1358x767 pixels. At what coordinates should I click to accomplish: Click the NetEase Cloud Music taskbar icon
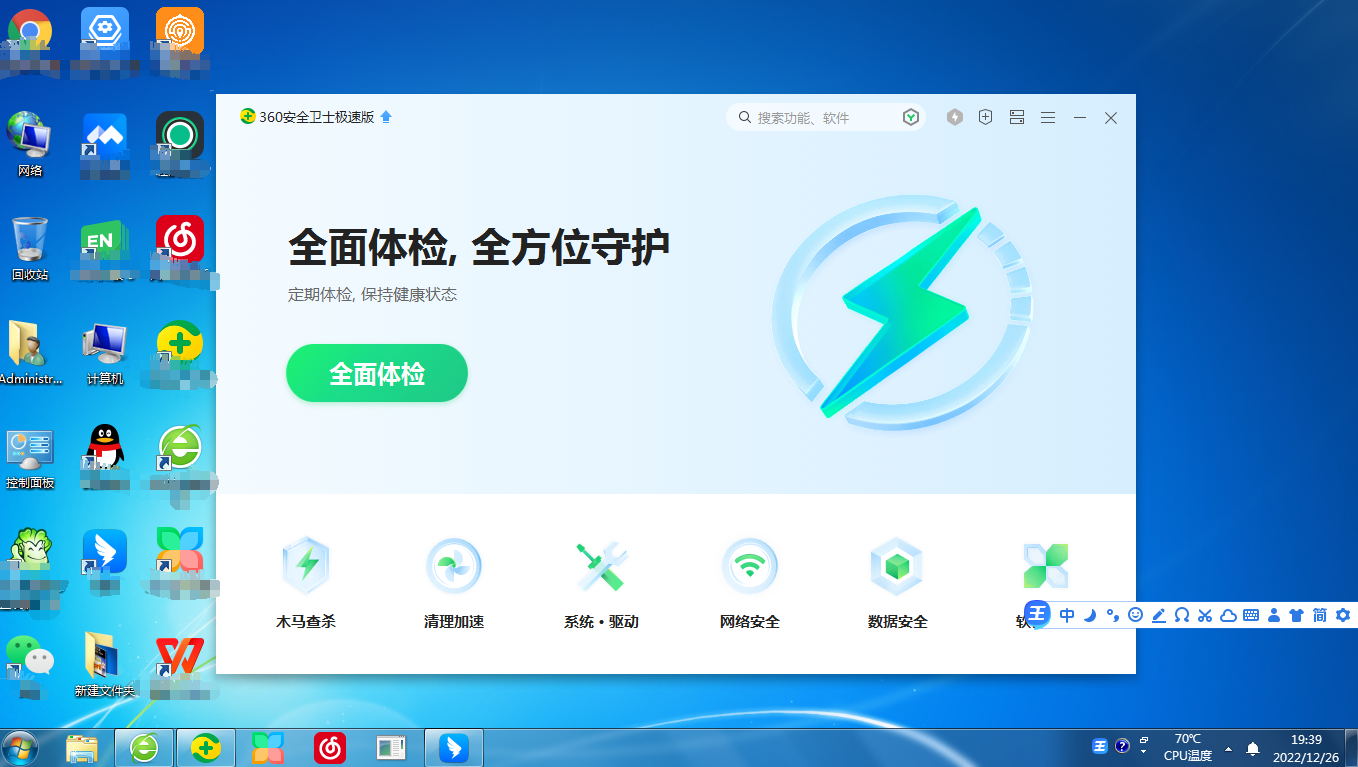330,748
